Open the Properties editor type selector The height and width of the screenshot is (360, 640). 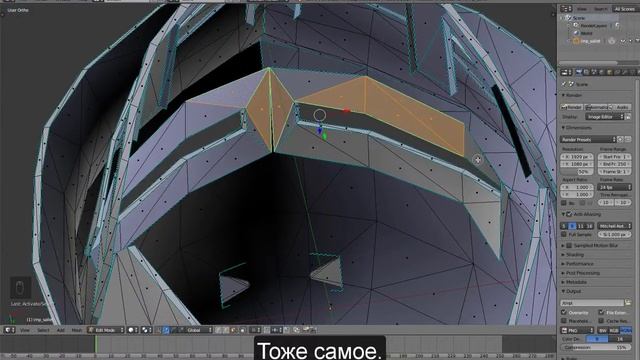(566, 72)
